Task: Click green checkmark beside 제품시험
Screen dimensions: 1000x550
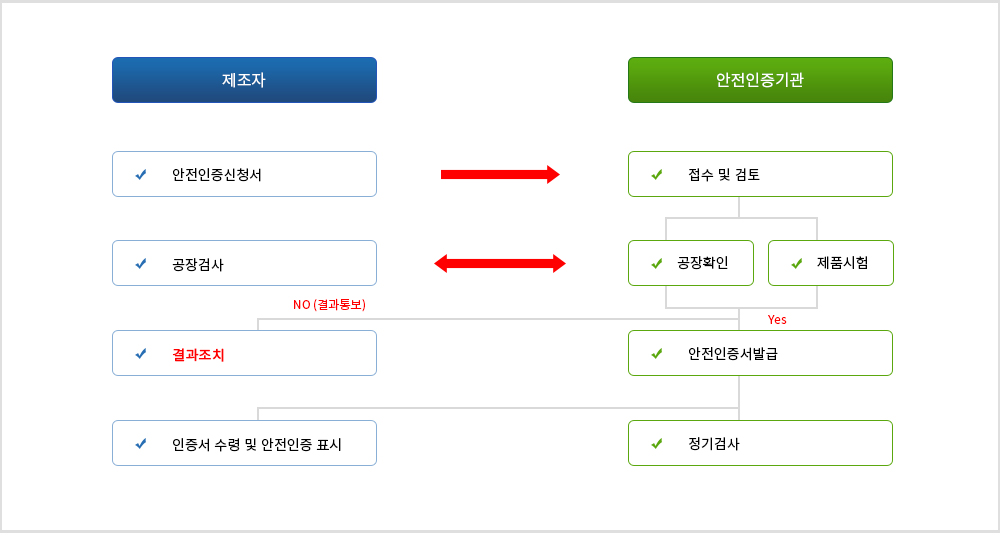Action: click(x=797, y=264)
